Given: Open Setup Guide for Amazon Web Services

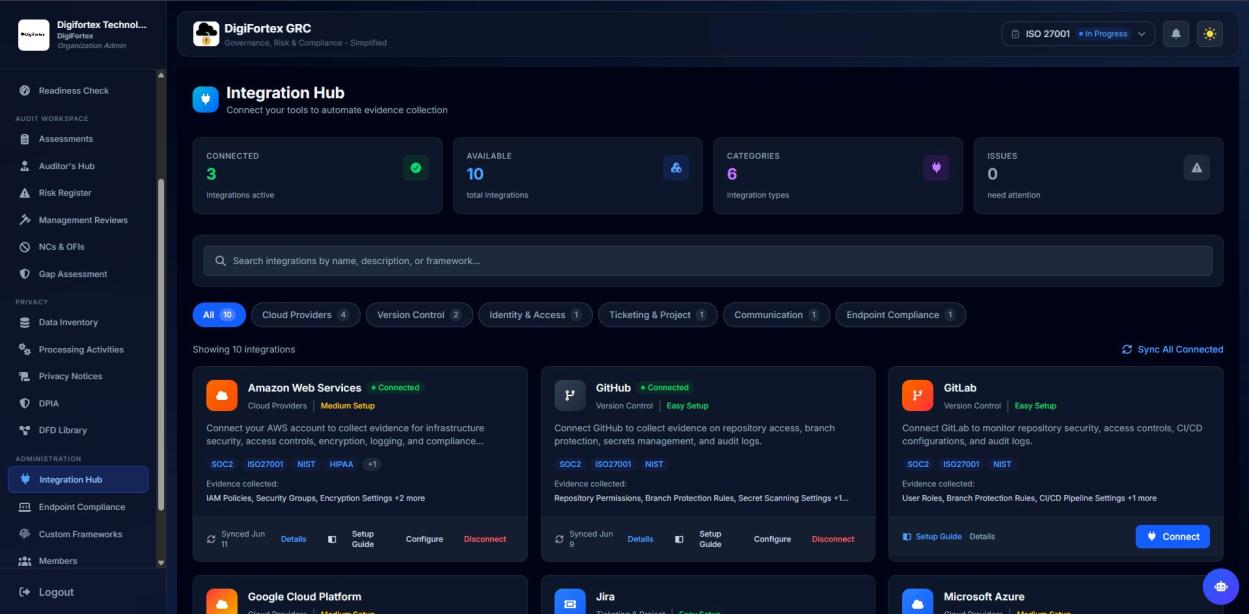Looking at the screenshot, I should coord(354,539).
